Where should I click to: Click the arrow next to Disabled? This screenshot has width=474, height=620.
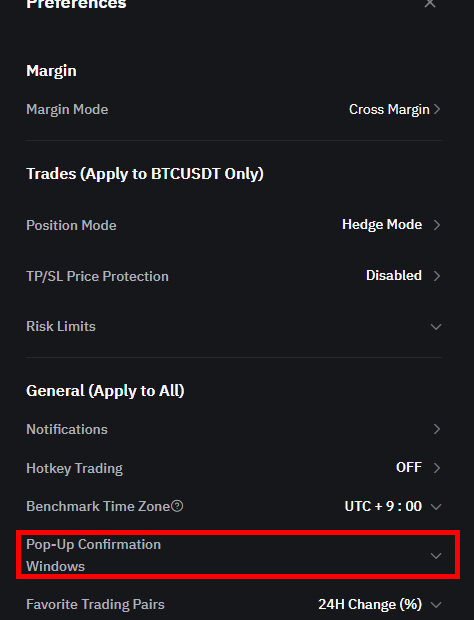tap(437, 276)
